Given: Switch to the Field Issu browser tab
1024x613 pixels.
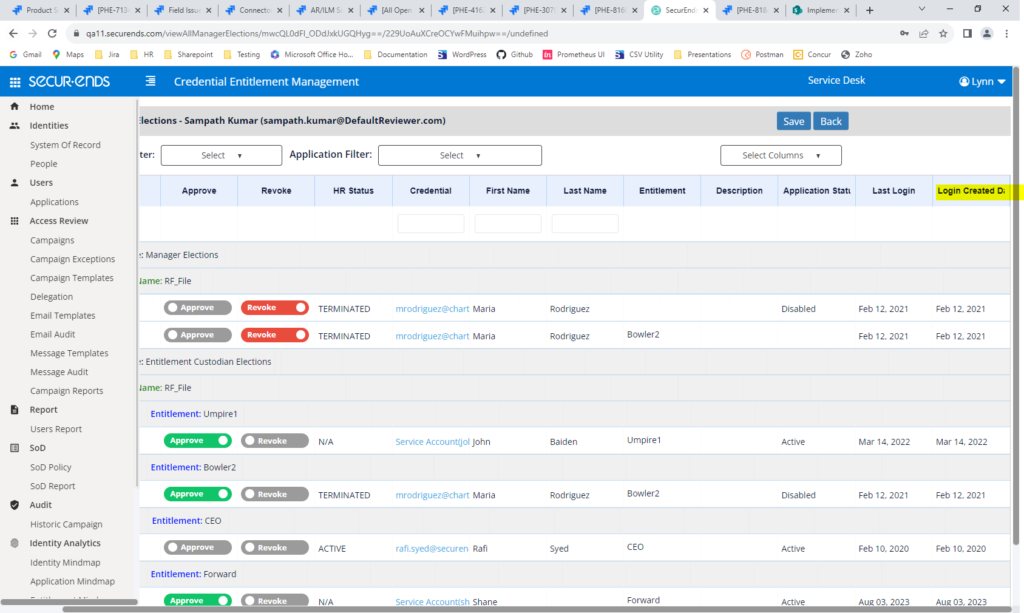Looking at the screenshot, I should pyautogui.click(x=182, y=10).
